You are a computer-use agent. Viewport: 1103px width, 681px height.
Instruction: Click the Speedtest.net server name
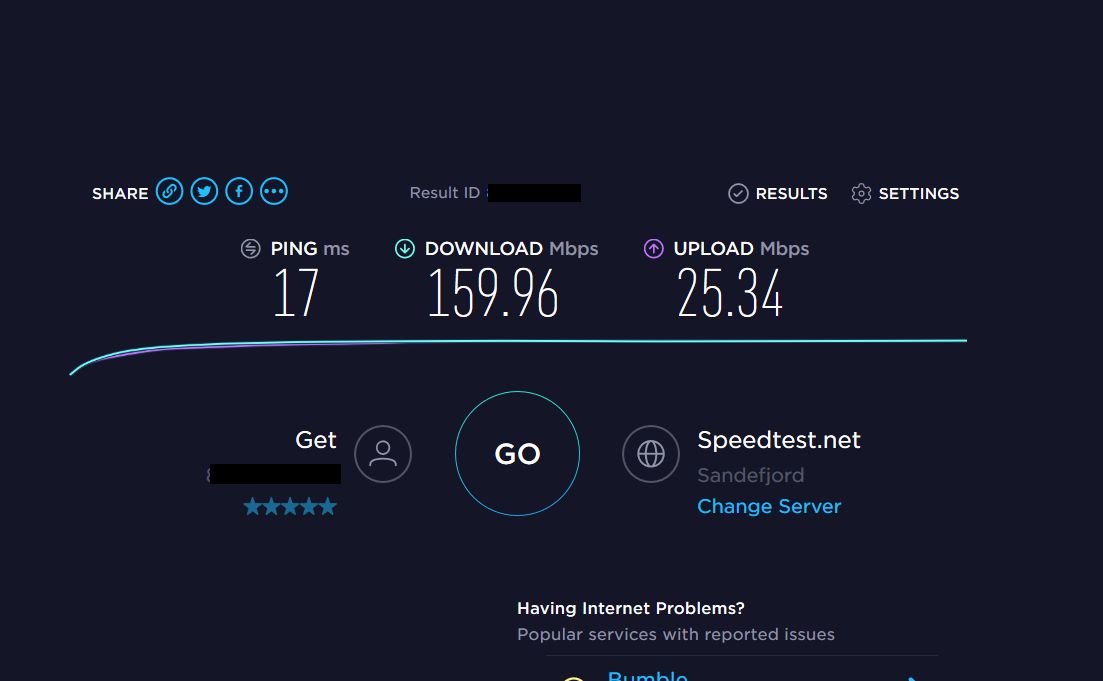point(779,440)
